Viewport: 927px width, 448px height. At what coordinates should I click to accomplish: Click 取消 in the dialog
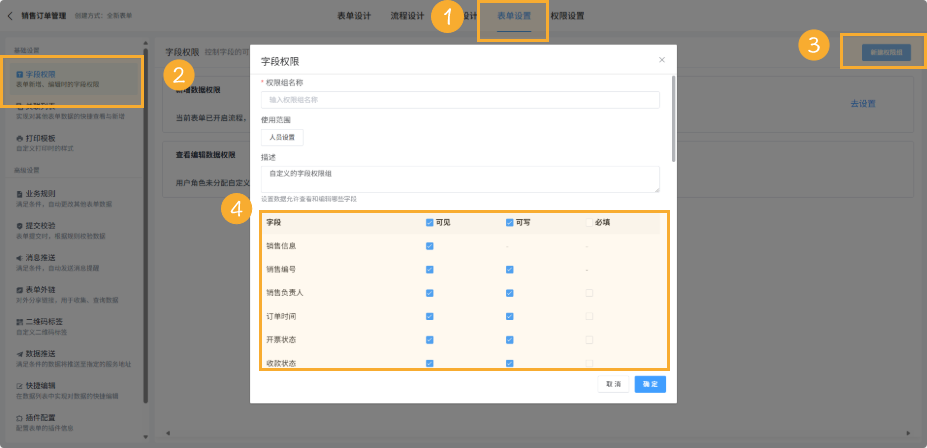pos(613,384)
